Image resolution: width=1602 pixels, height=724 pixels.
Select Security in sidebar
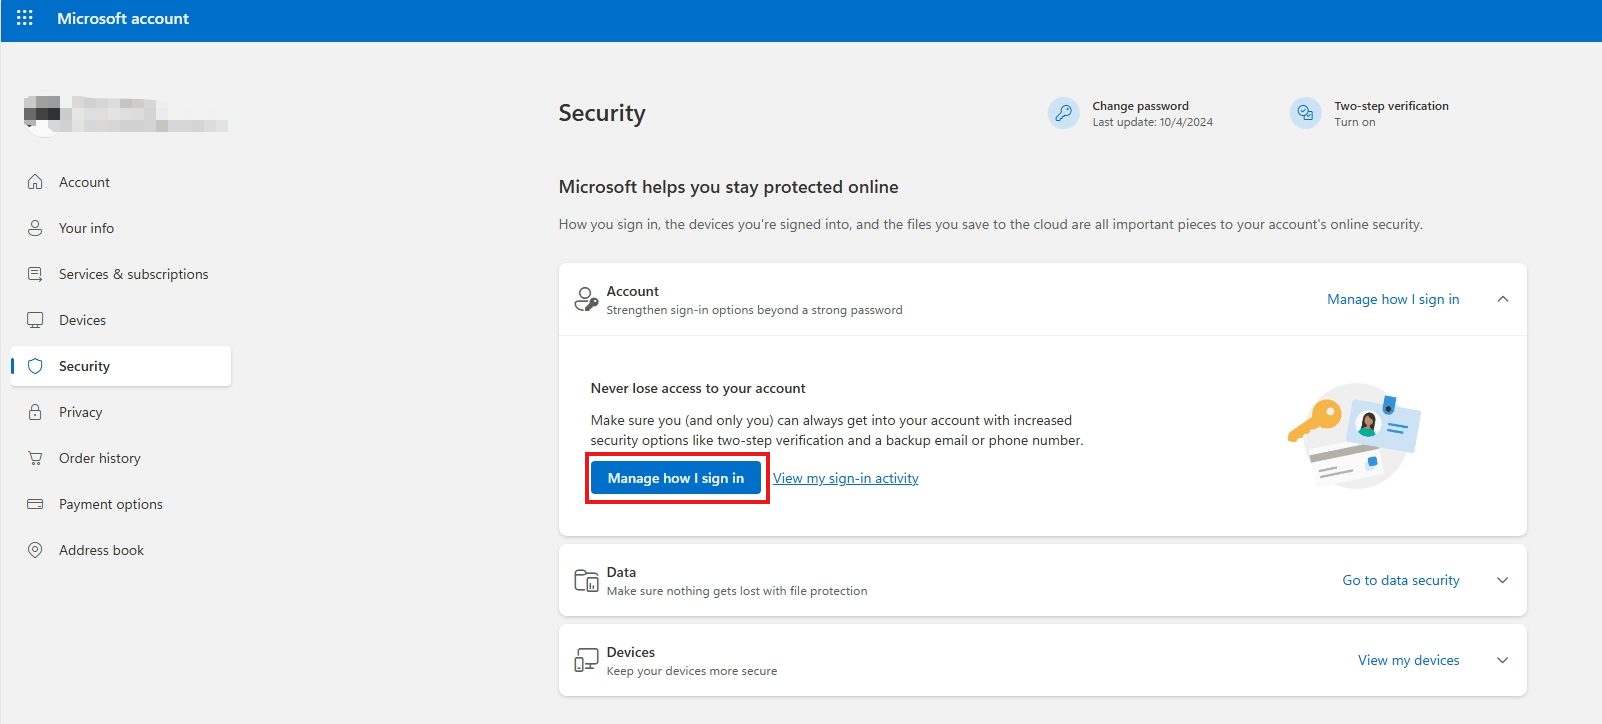[x=121, y=366]
